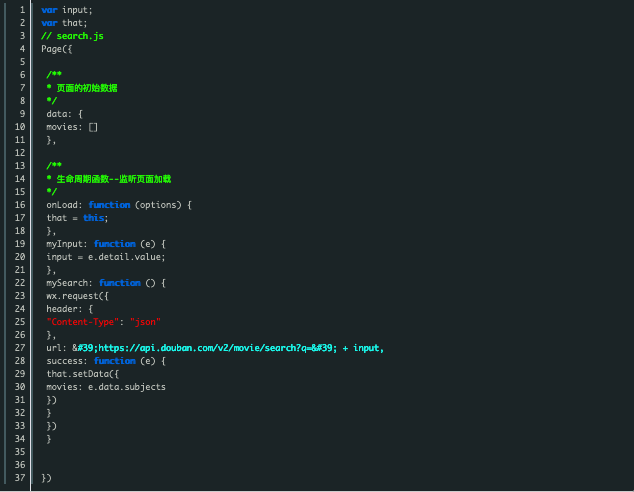Click the api.douban.com URL on line 27
The height and width of the screenshot is (492, 634).
[x=205, y=348]
